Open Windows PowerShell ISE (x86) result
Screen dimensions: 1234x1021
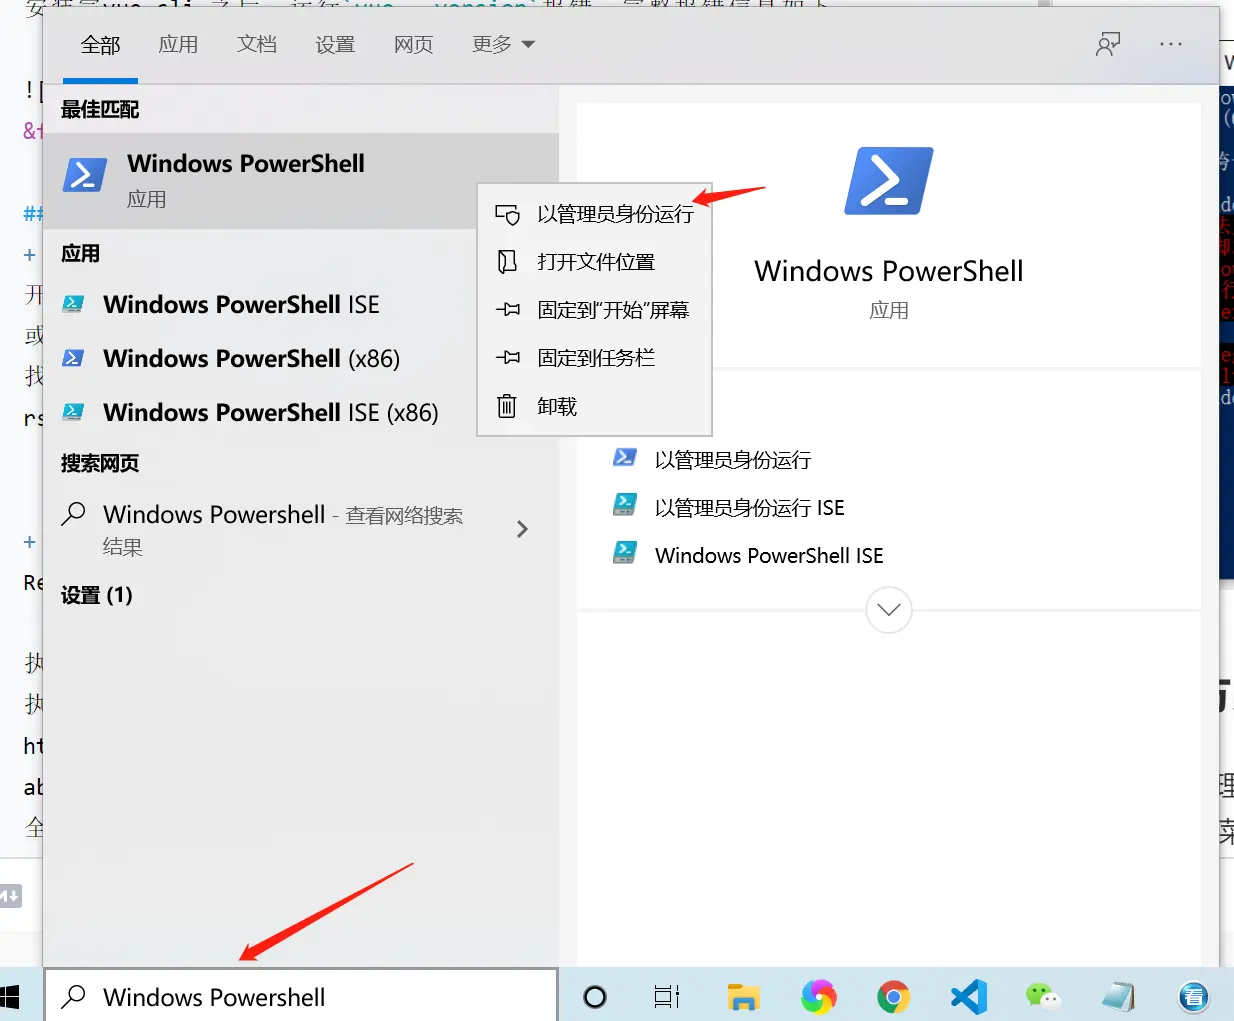pyautogui.click(x=270, y=412)
